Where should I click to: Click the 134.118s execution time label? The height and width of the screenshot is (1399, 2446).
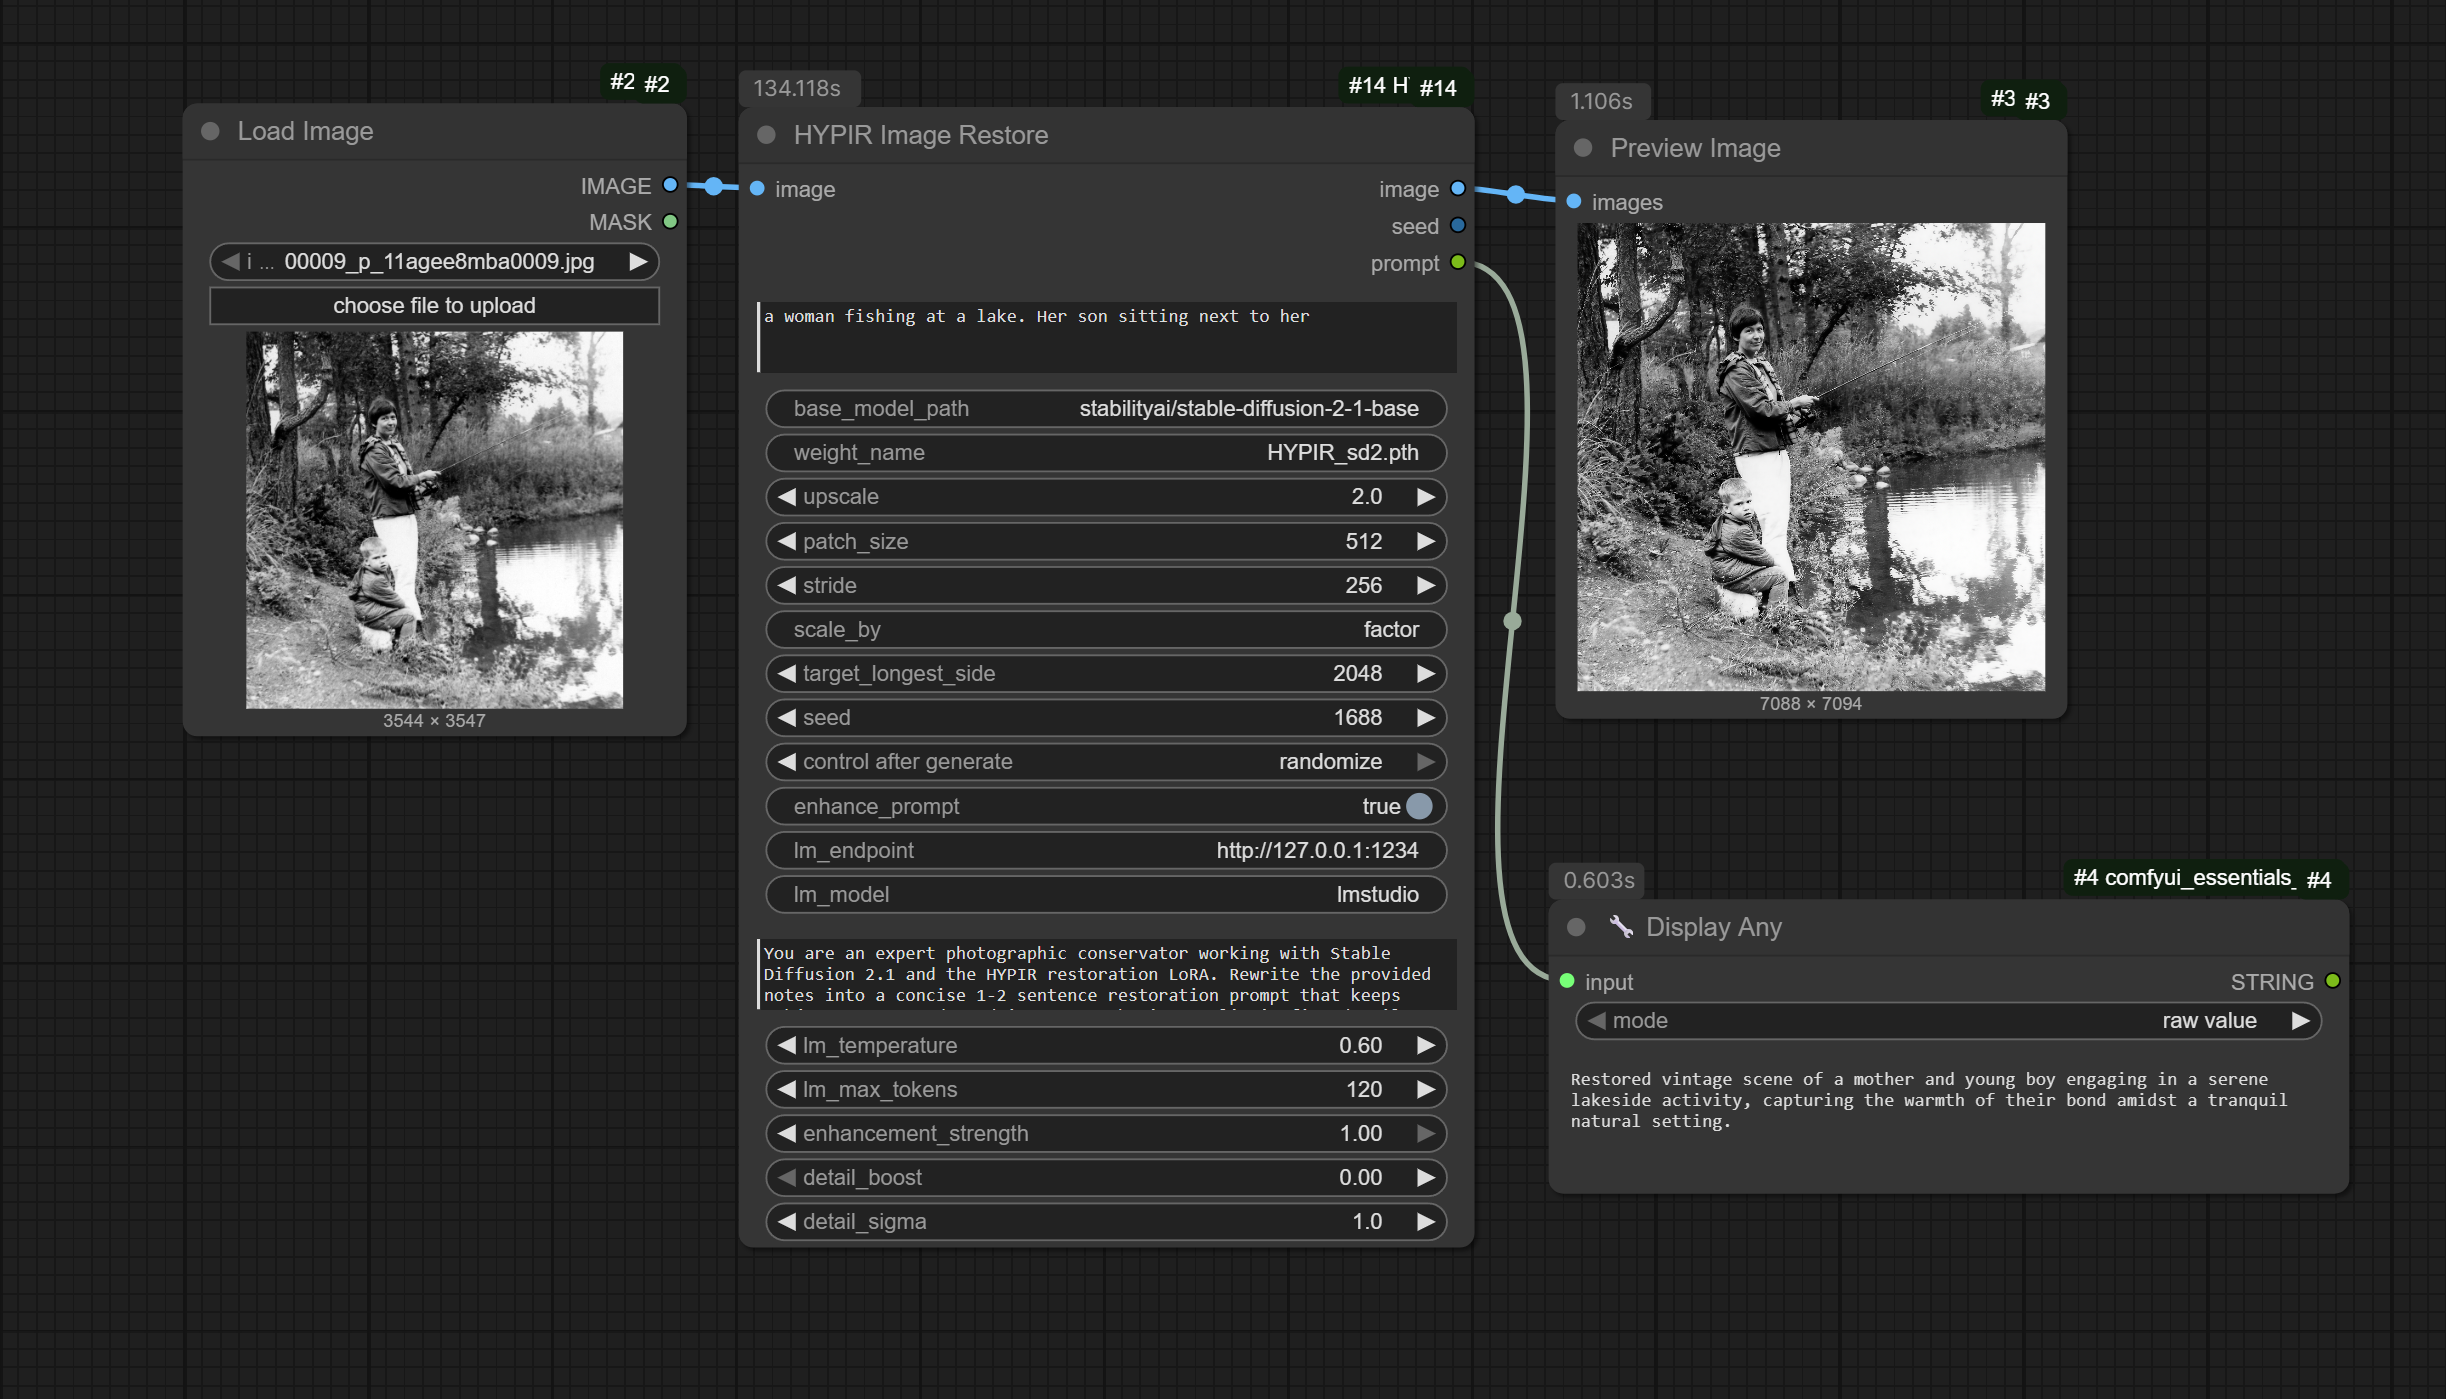click(797, 88)
